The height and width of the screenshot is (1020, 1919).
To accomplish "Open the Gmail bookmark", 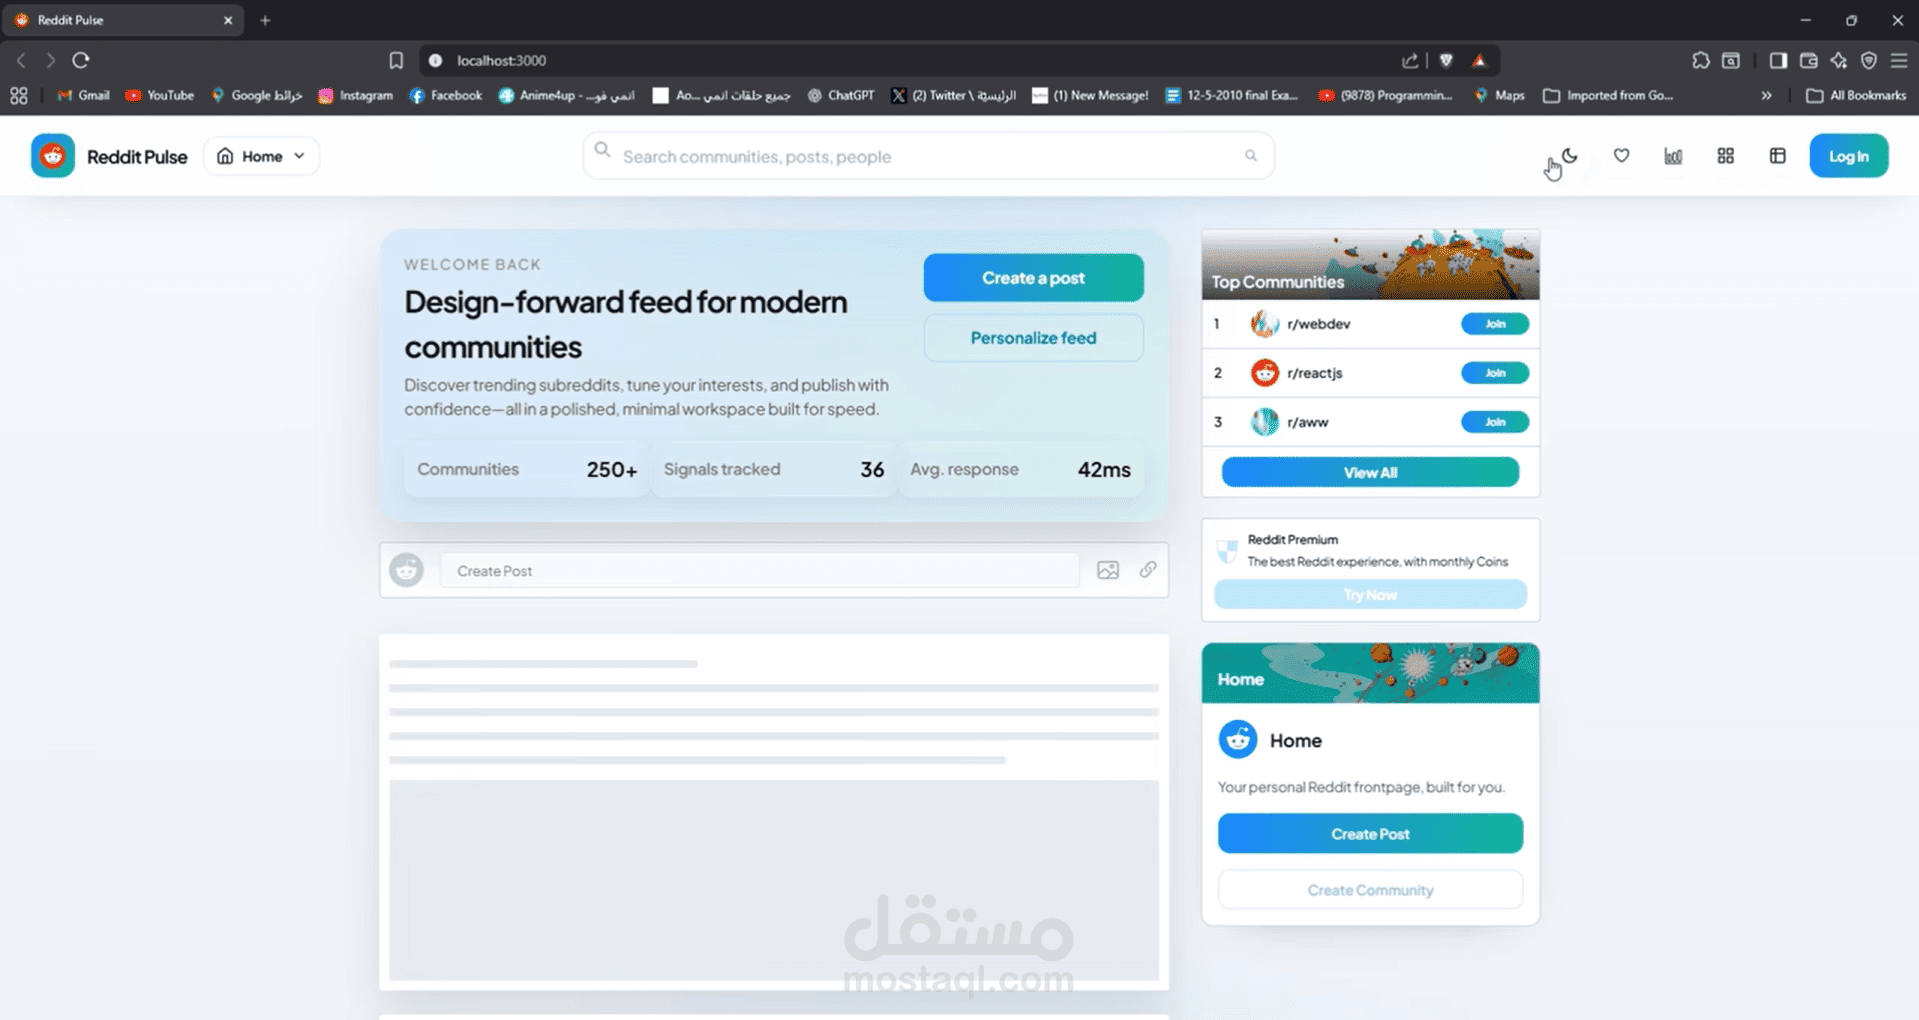I will (x=84, y=95).
